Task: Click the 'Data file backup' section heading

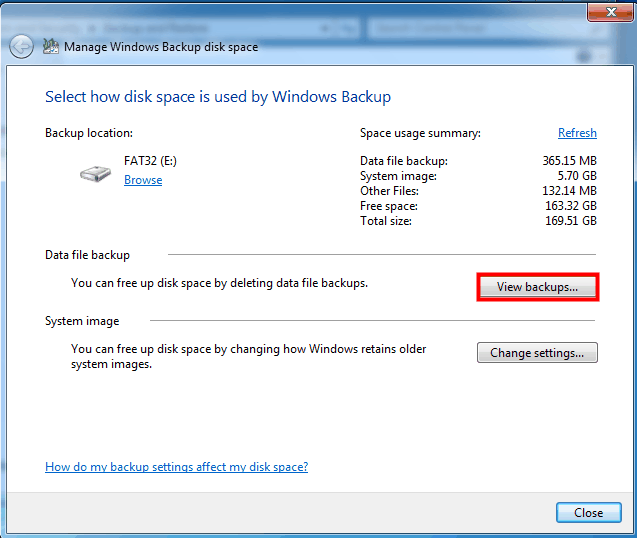Action: 87,255
